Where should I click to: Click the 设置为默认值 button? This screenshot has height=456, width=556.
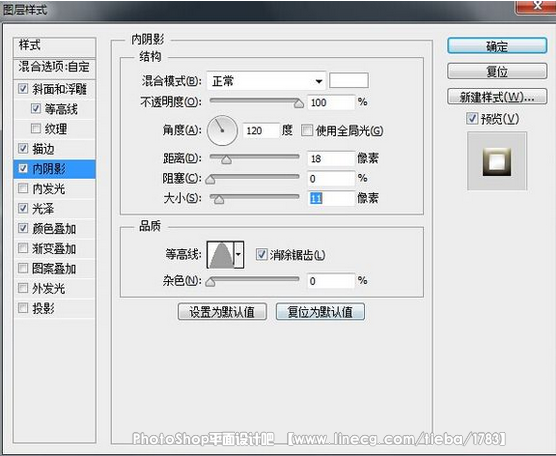click(x=222, y=312)
